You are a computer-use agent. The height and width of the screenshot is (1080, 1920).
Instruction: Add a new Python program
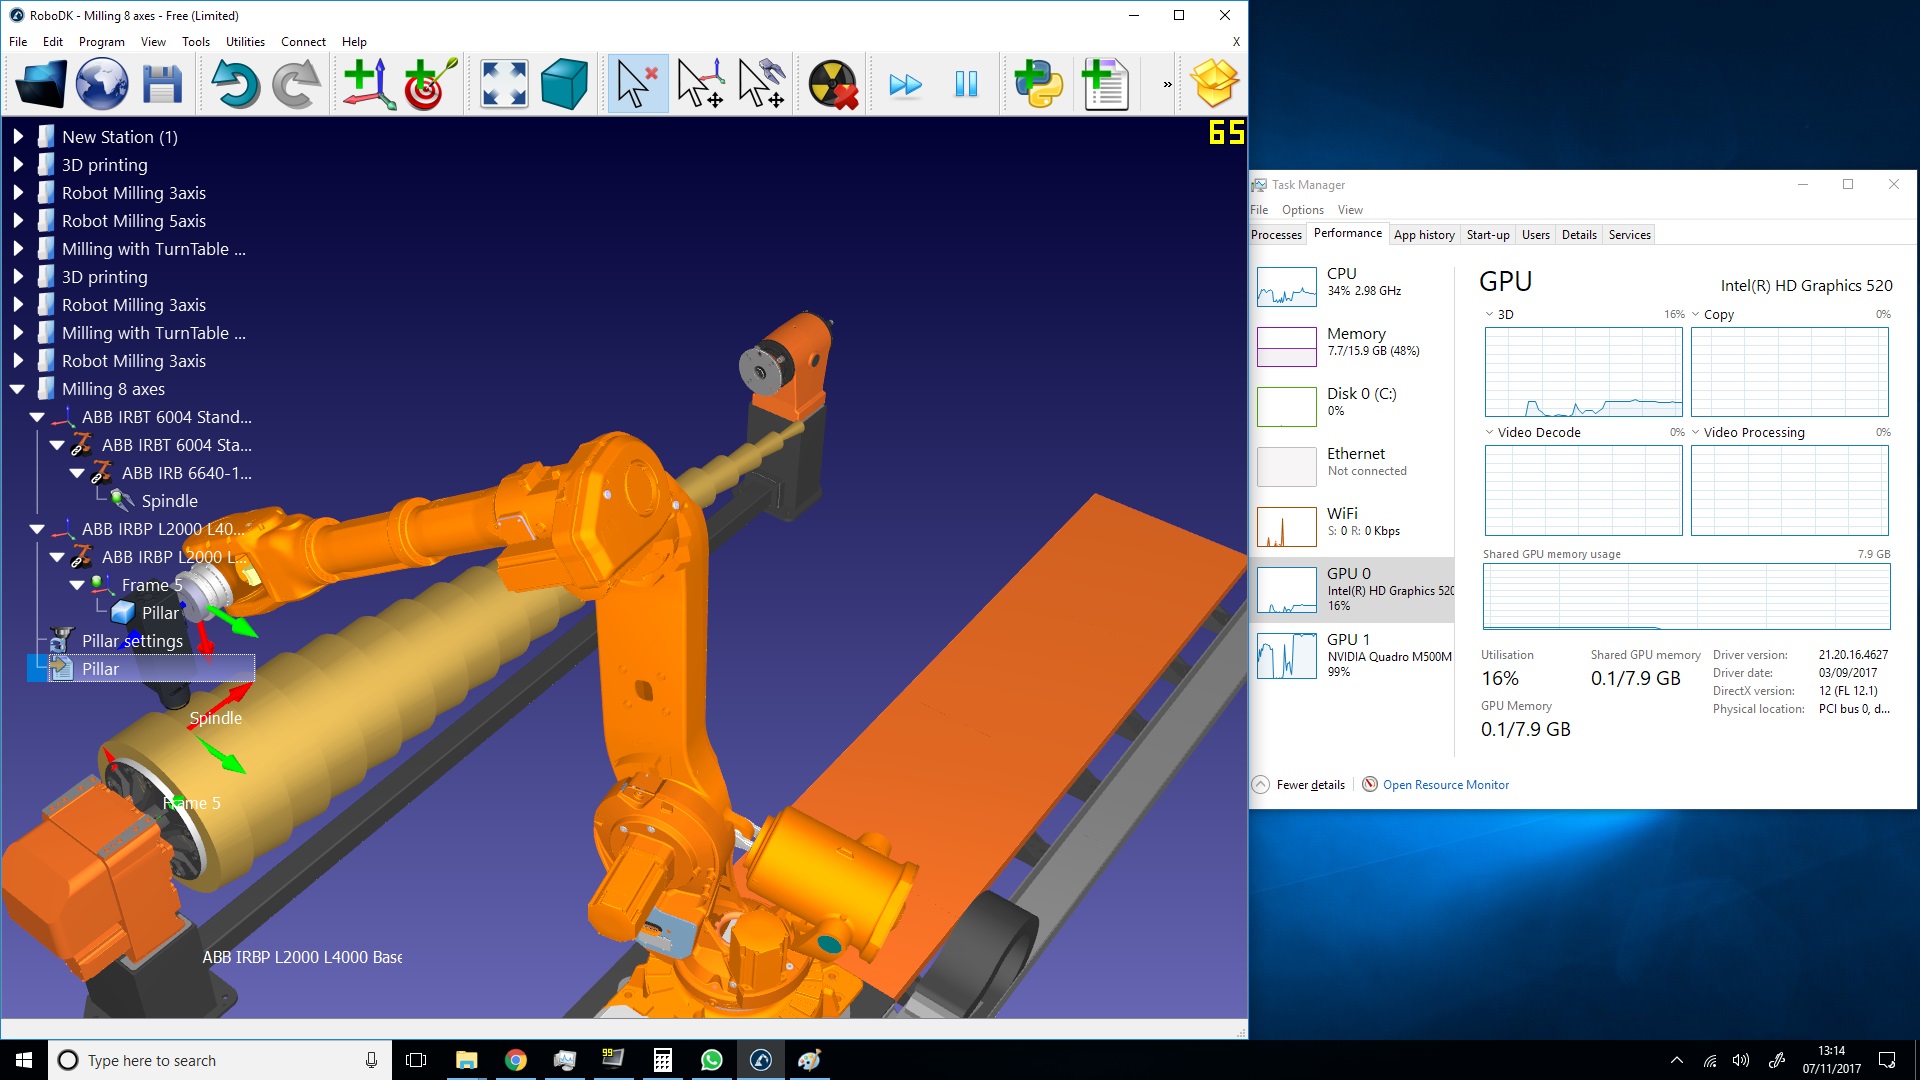(1039, 84)
